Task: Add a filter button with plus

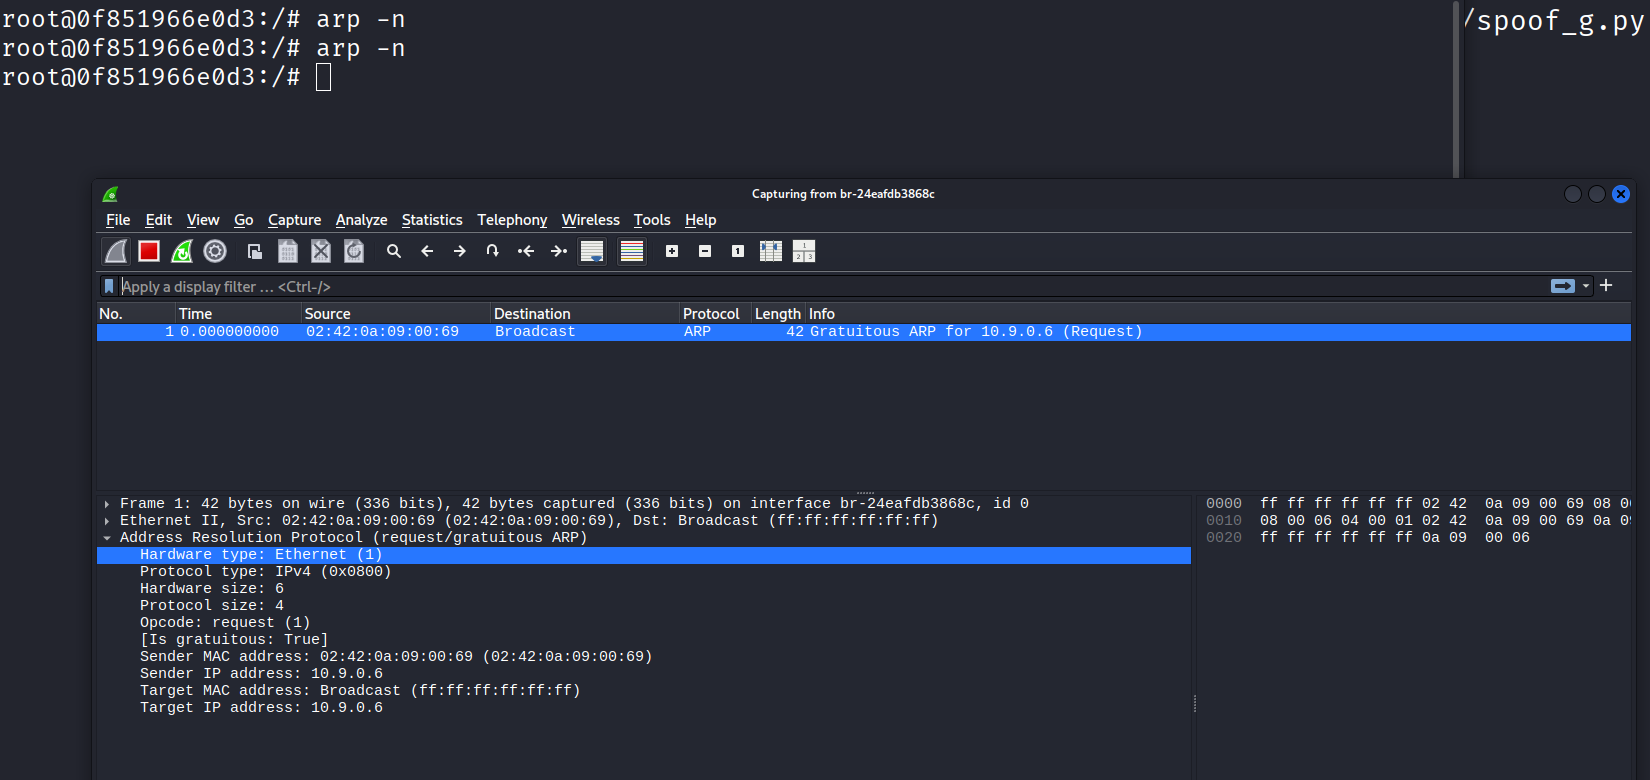Action: click(x=1606, y=286)
